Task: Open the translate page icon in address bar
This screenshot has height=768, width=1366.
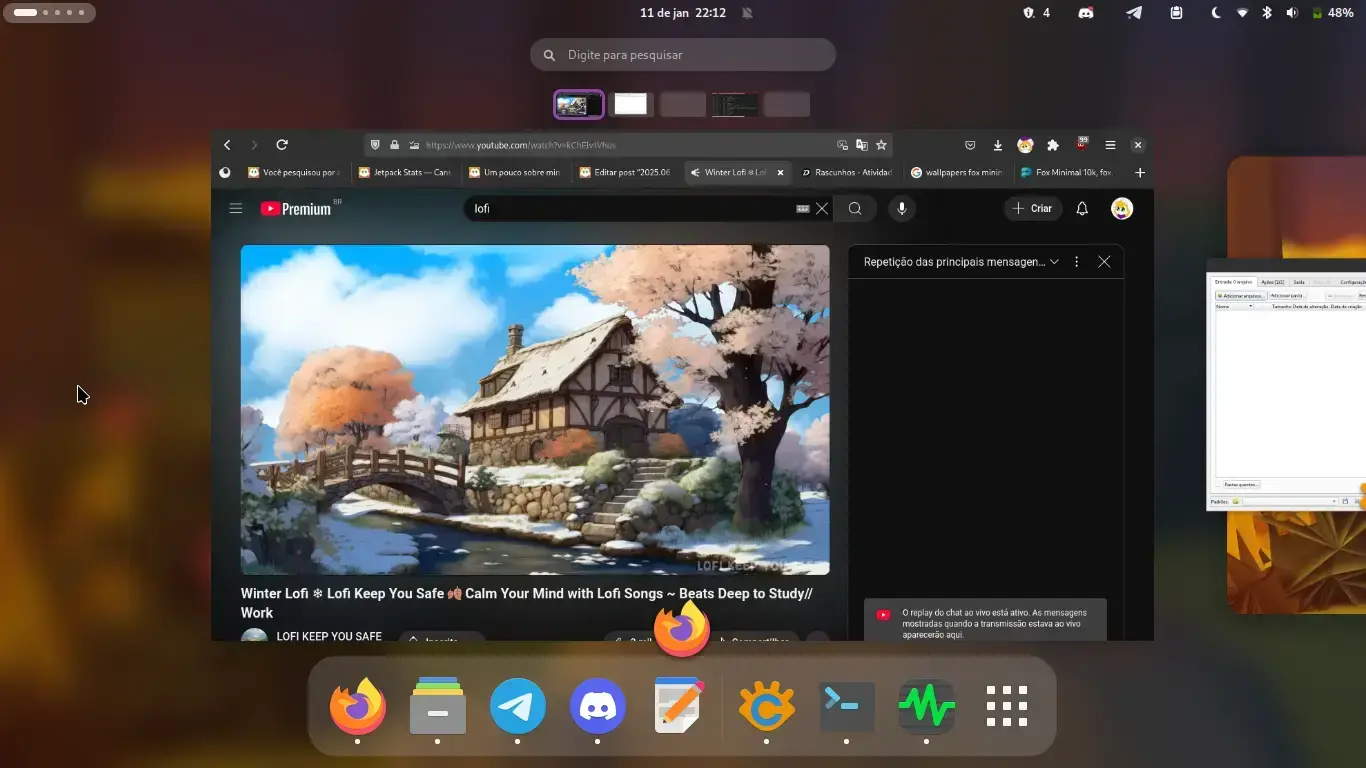Action: pos(862,145)
